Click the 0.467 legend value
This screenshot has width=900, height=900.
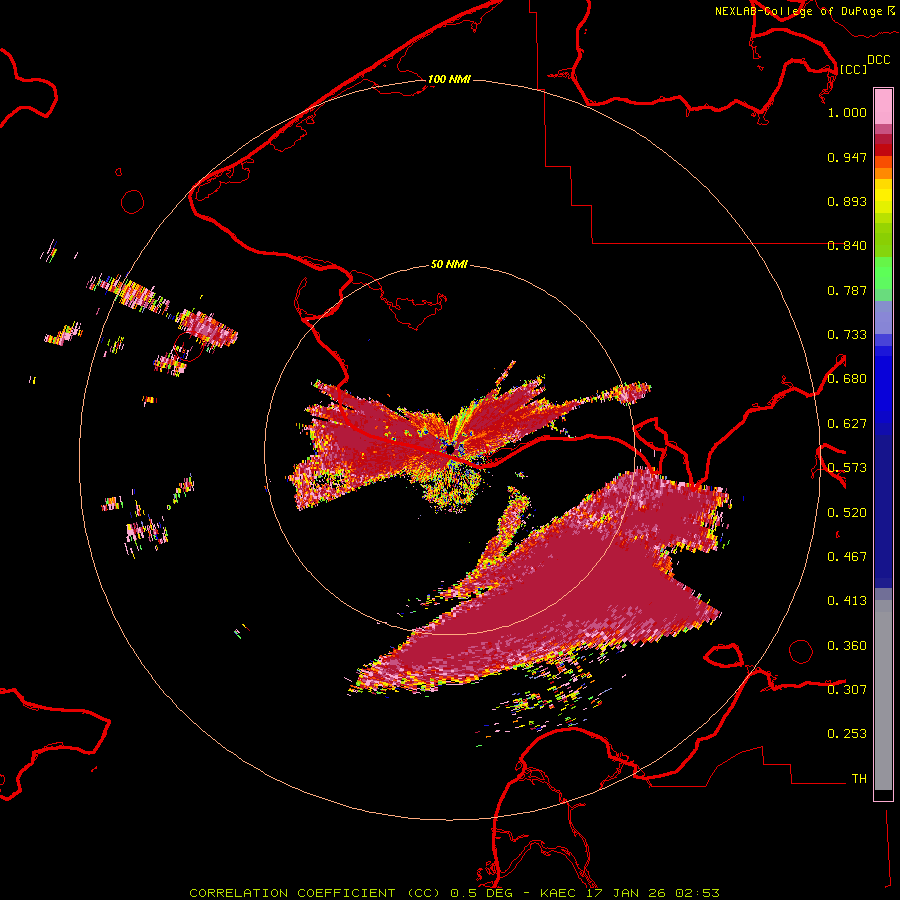click(847, 557)
